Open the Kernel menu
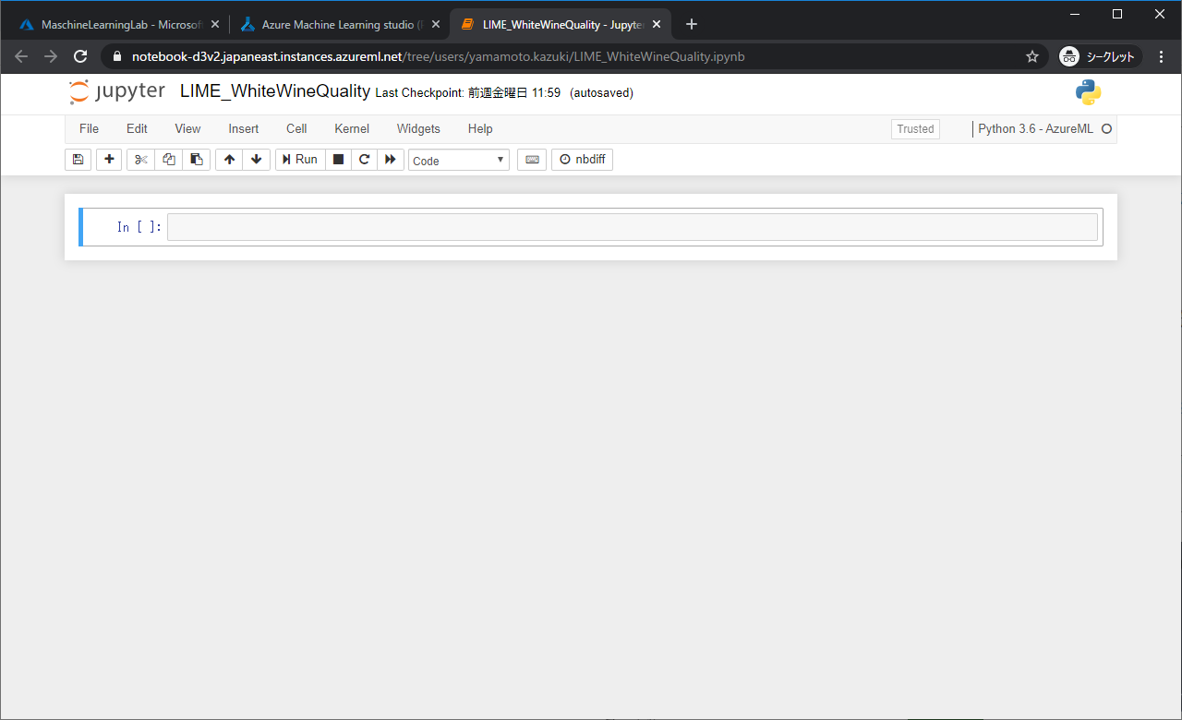The width and height of the screenshot is (1182, 720). tap(351, 129)
